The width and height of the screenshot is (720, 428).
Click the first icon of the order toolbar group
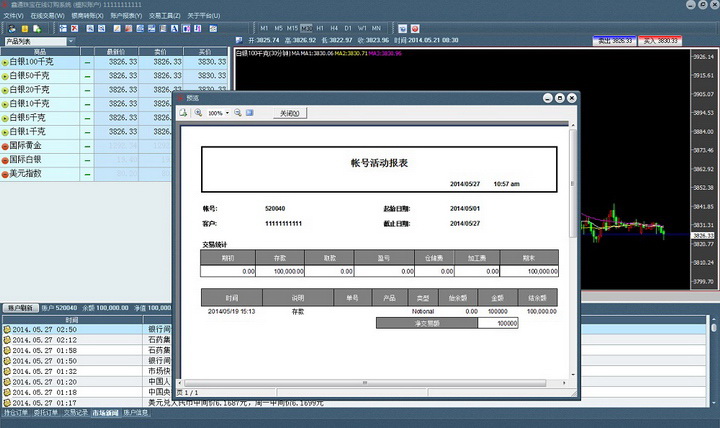[x=63, y=28]
